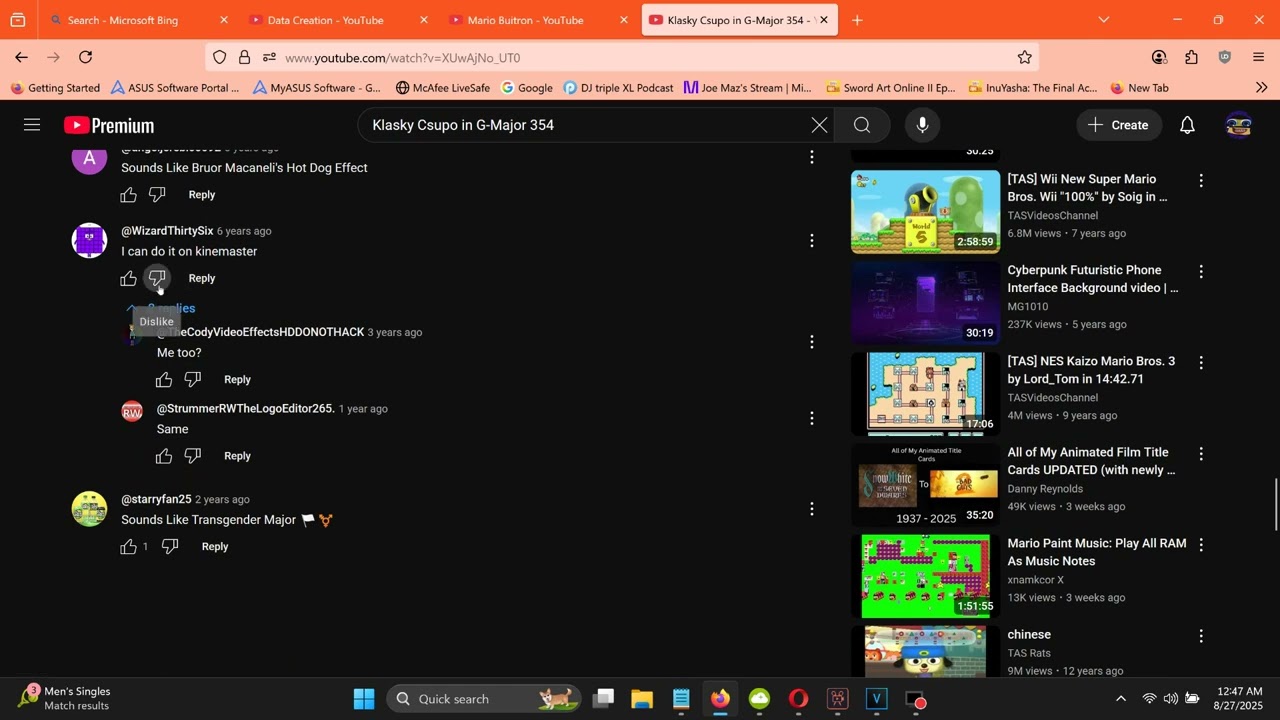
Task: Like the 'Same' reply
Action: pos(164,456)
